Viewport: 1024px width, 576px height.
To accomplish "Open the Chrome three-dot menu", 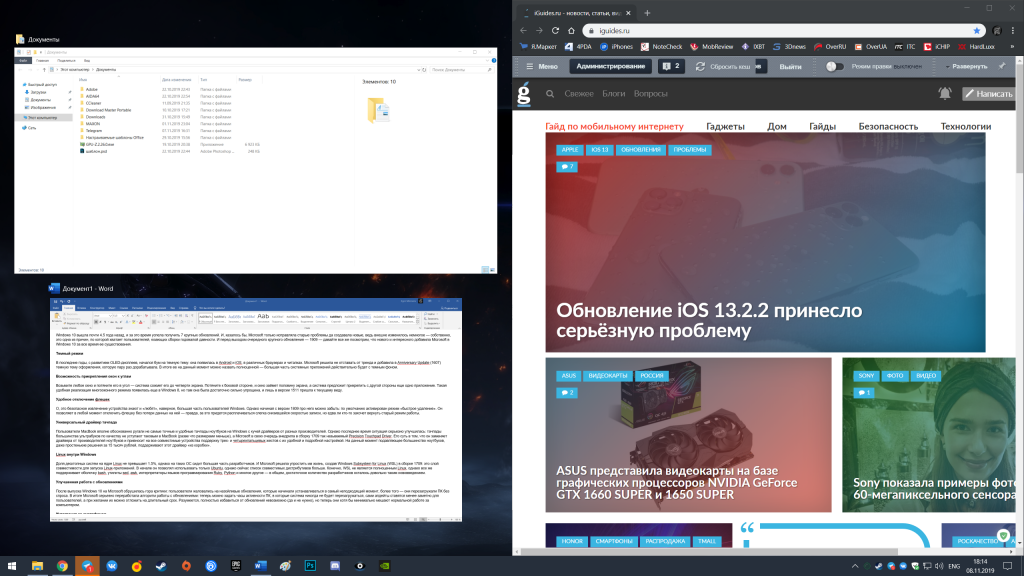I will [x=1013, y=31].
